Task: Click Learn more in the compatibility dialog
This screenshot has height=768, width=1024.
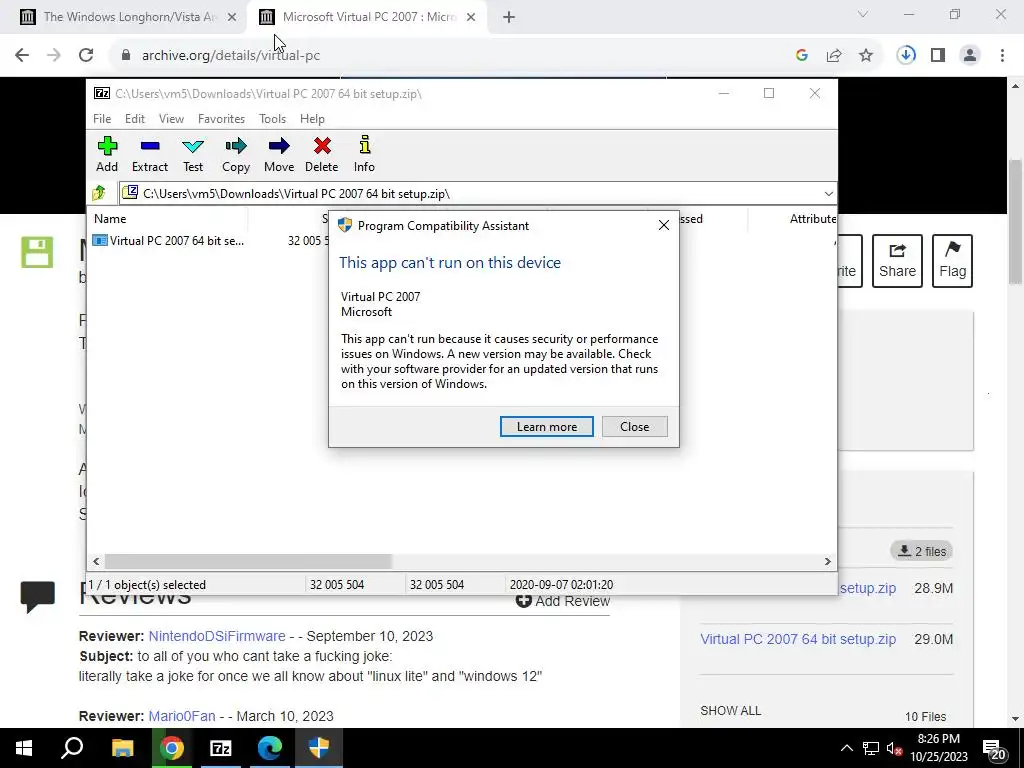Action: coord(547,426)
